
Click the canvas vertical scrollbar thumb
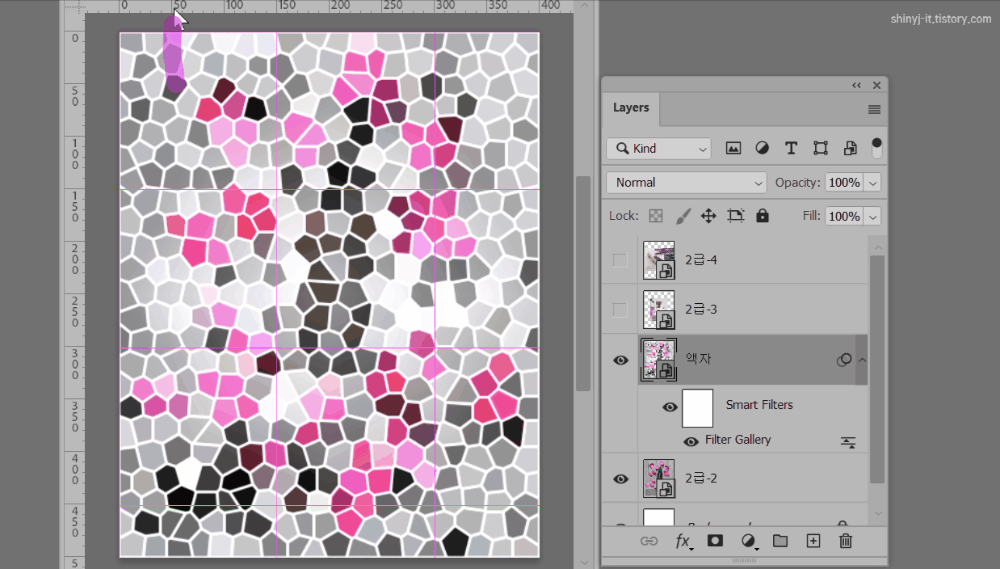583,283
